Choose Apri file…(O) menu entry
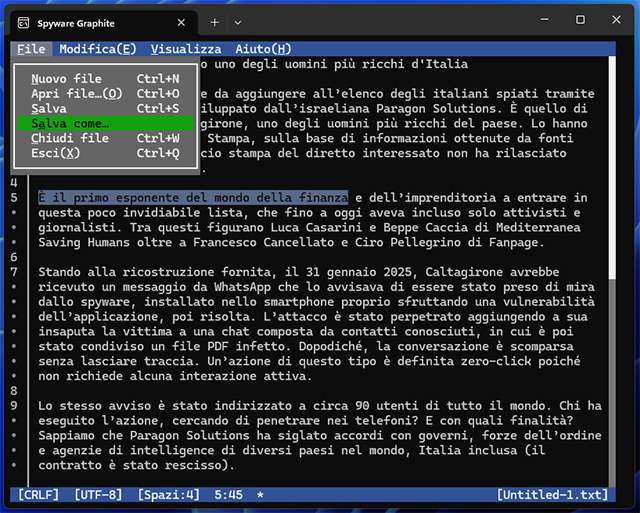Viewport: 640px width, 513px height. tap(105, 93)
